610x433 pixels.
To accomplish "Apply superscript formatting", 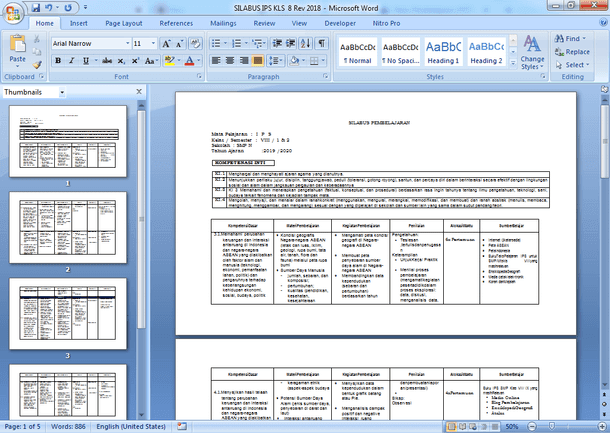I will pyautogui.click(x=135, y=61).
